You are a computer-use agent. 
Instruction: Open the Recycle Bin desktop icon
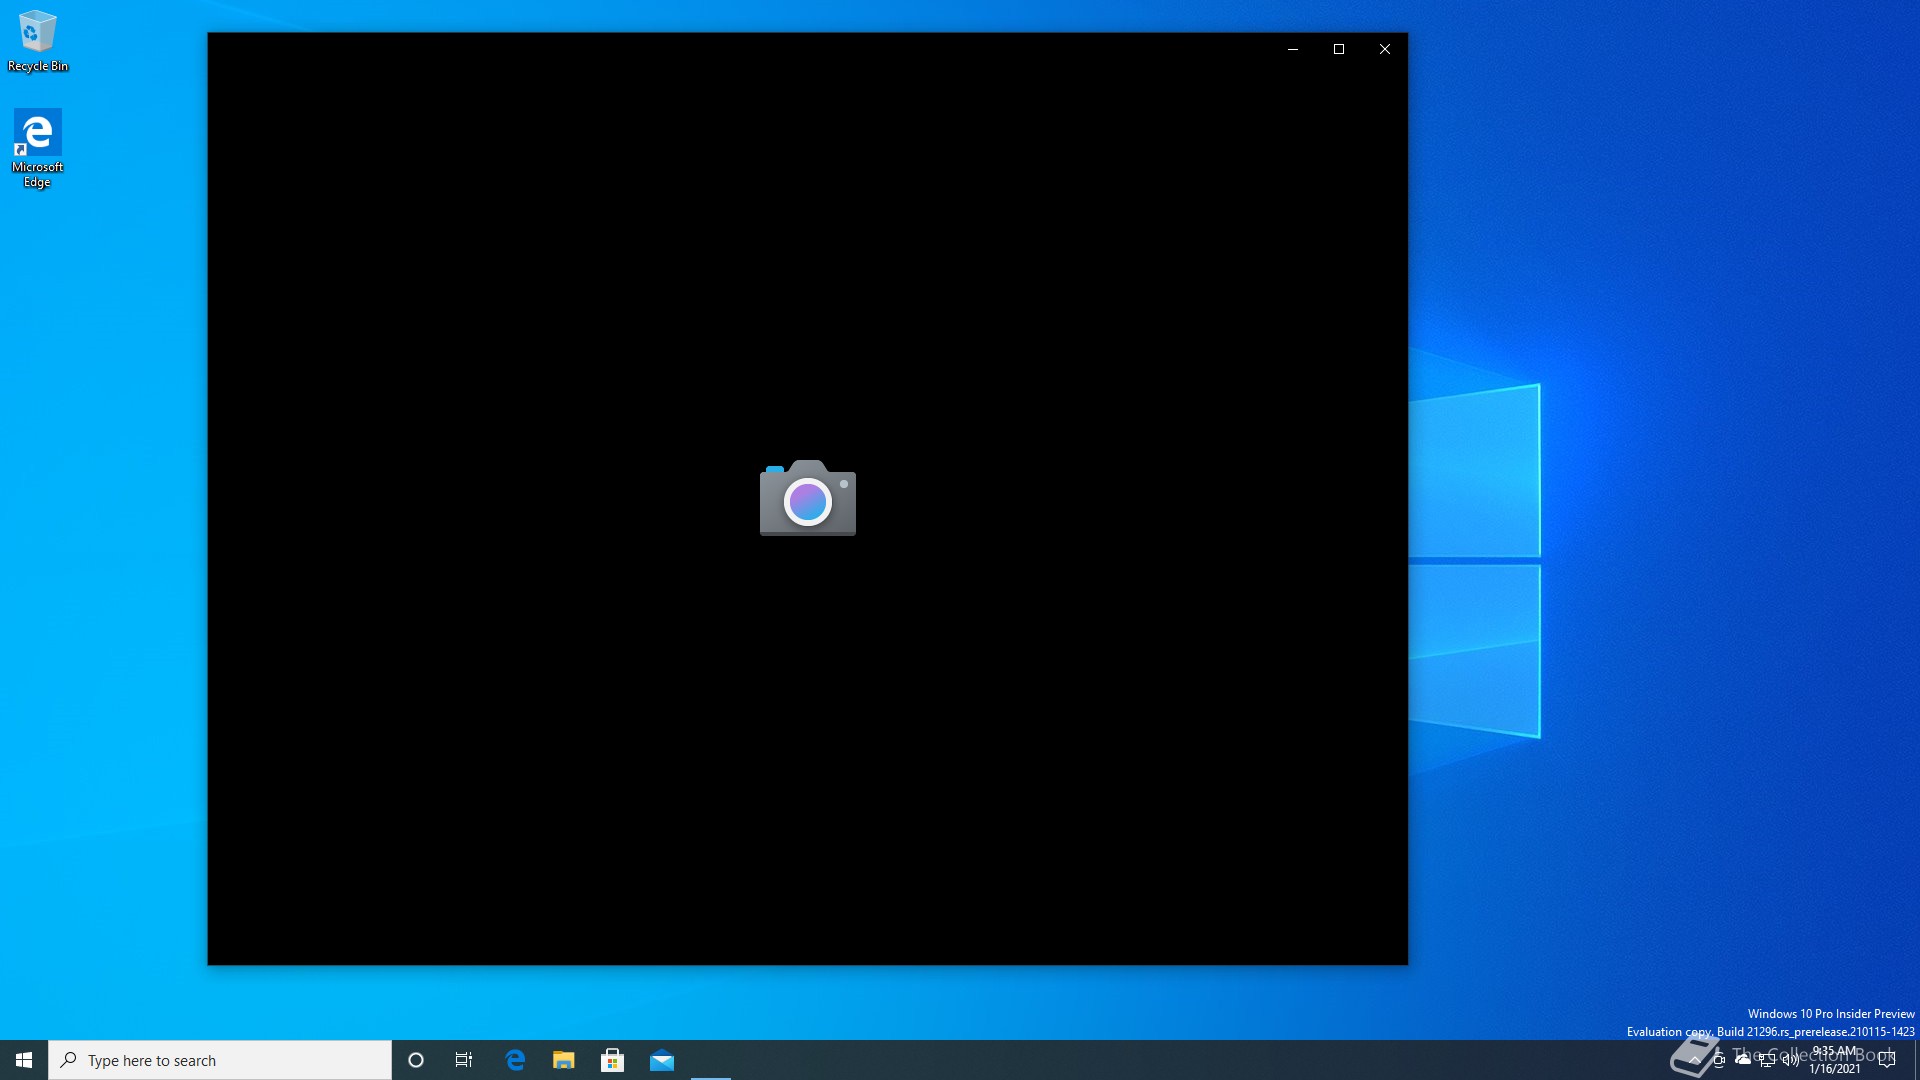tap(38, 41)
